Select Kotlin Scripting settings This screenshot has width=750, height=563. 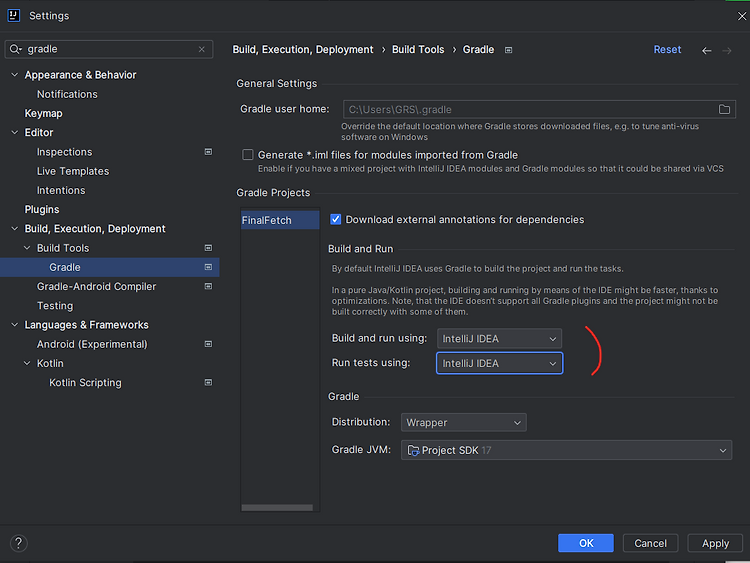pyautogui.click(x=85, y=383)
